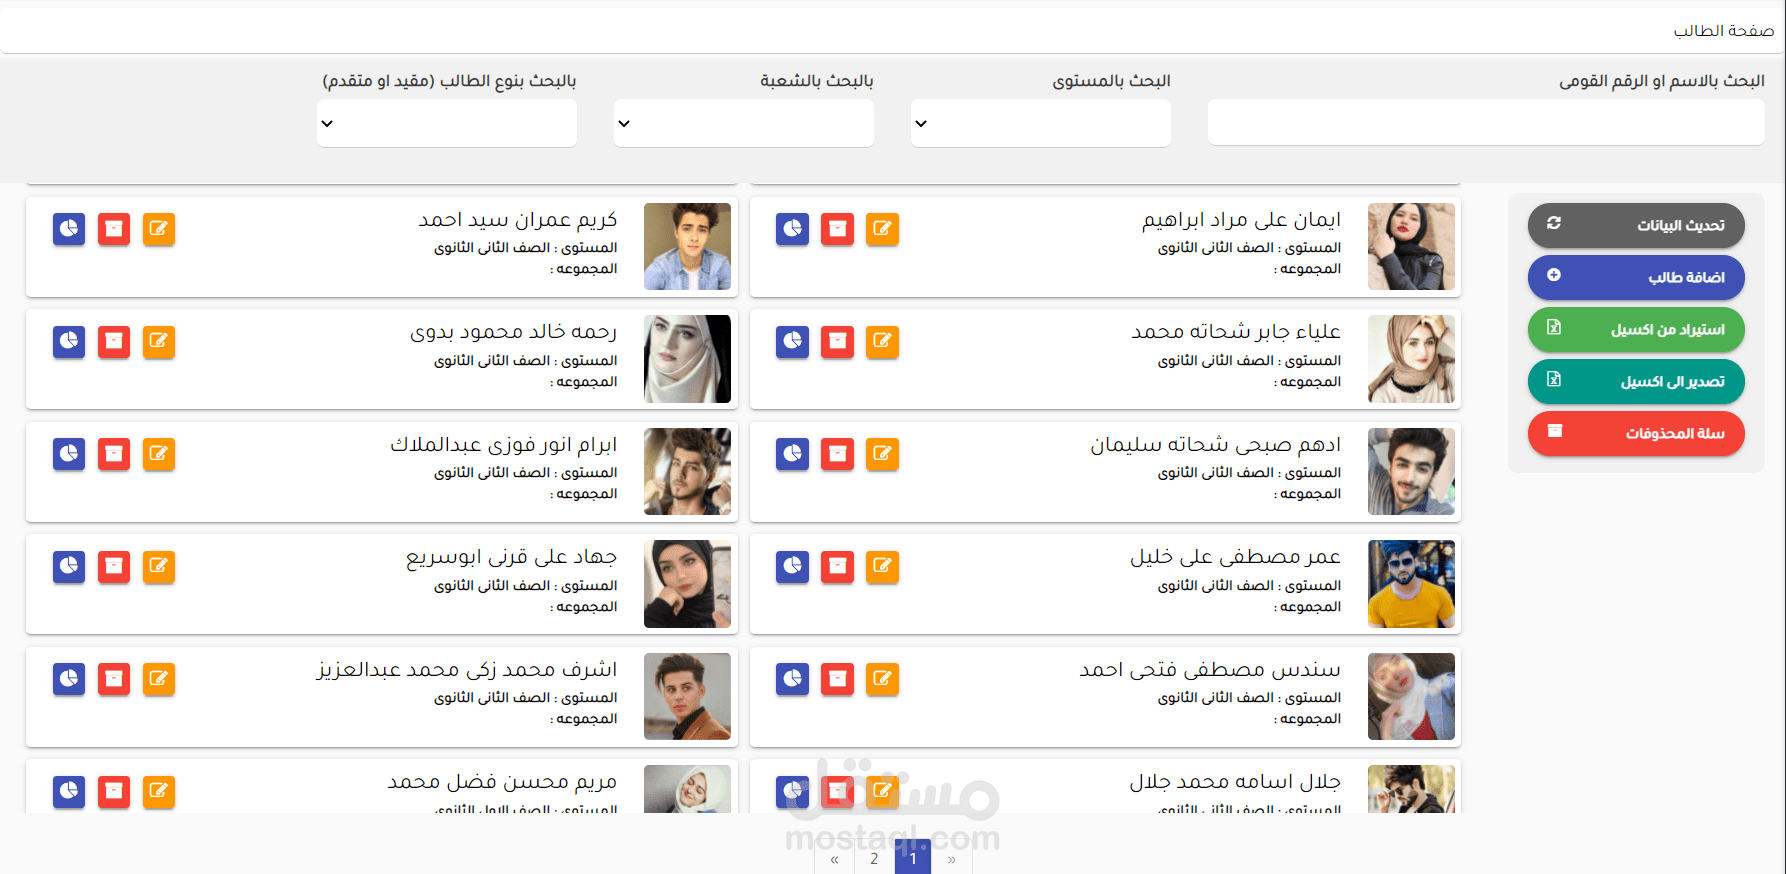Expand student type filter dropdown (مقيد او متقدم)

[447, 123]
